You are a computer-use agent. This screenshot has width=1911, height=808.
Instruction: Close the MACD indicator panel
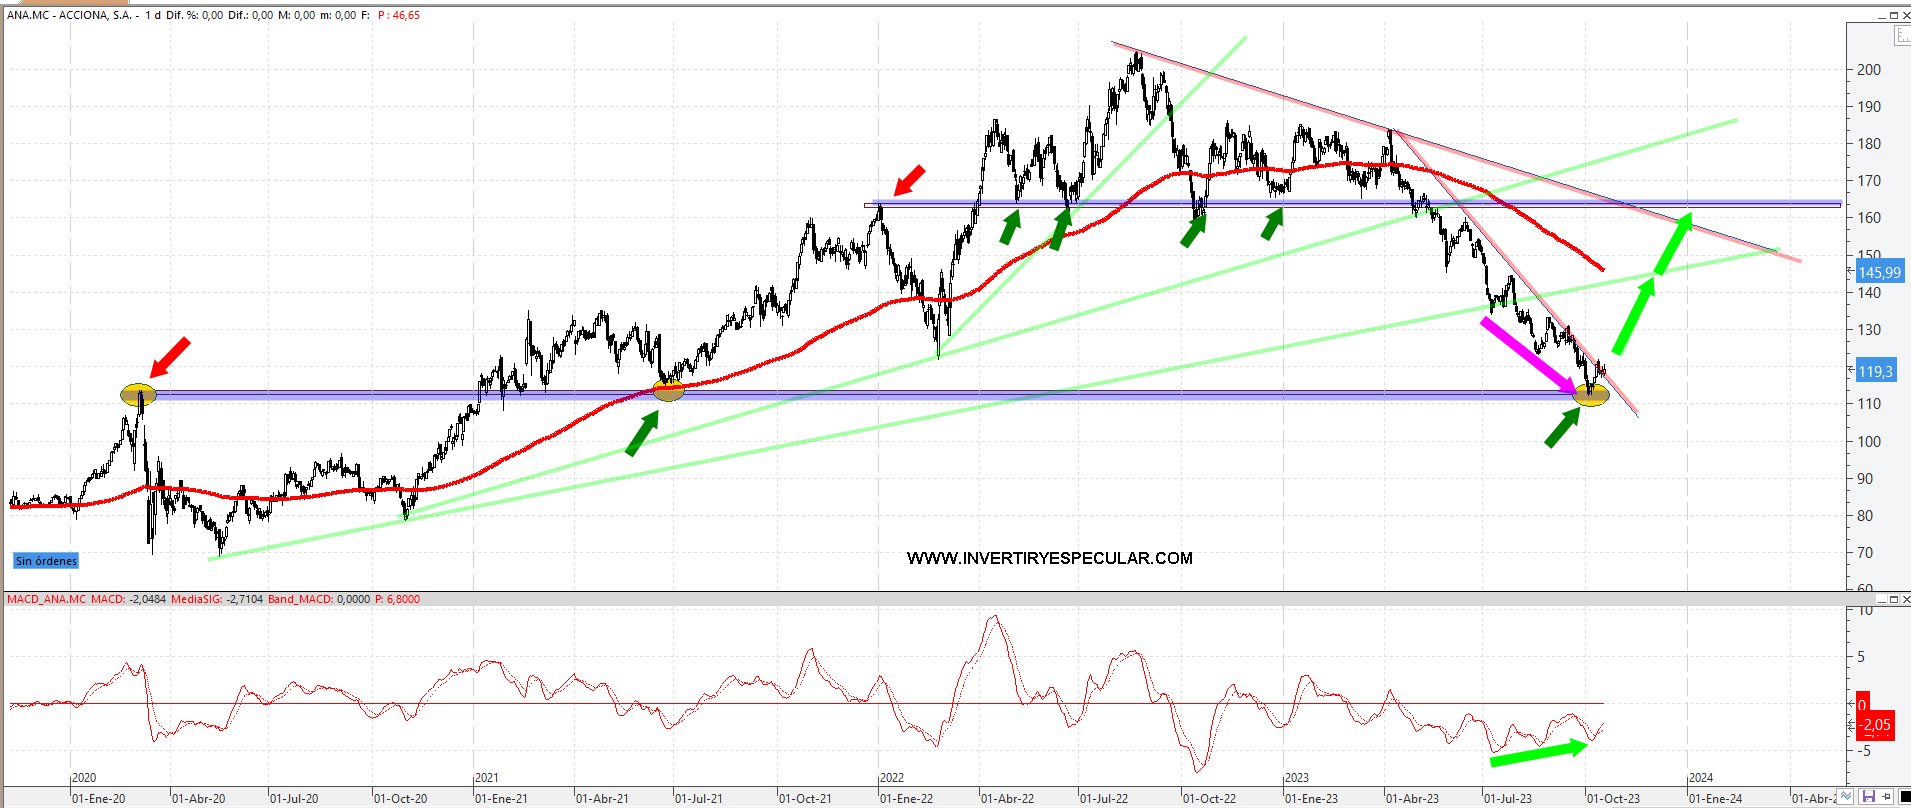pos(1905,600)
